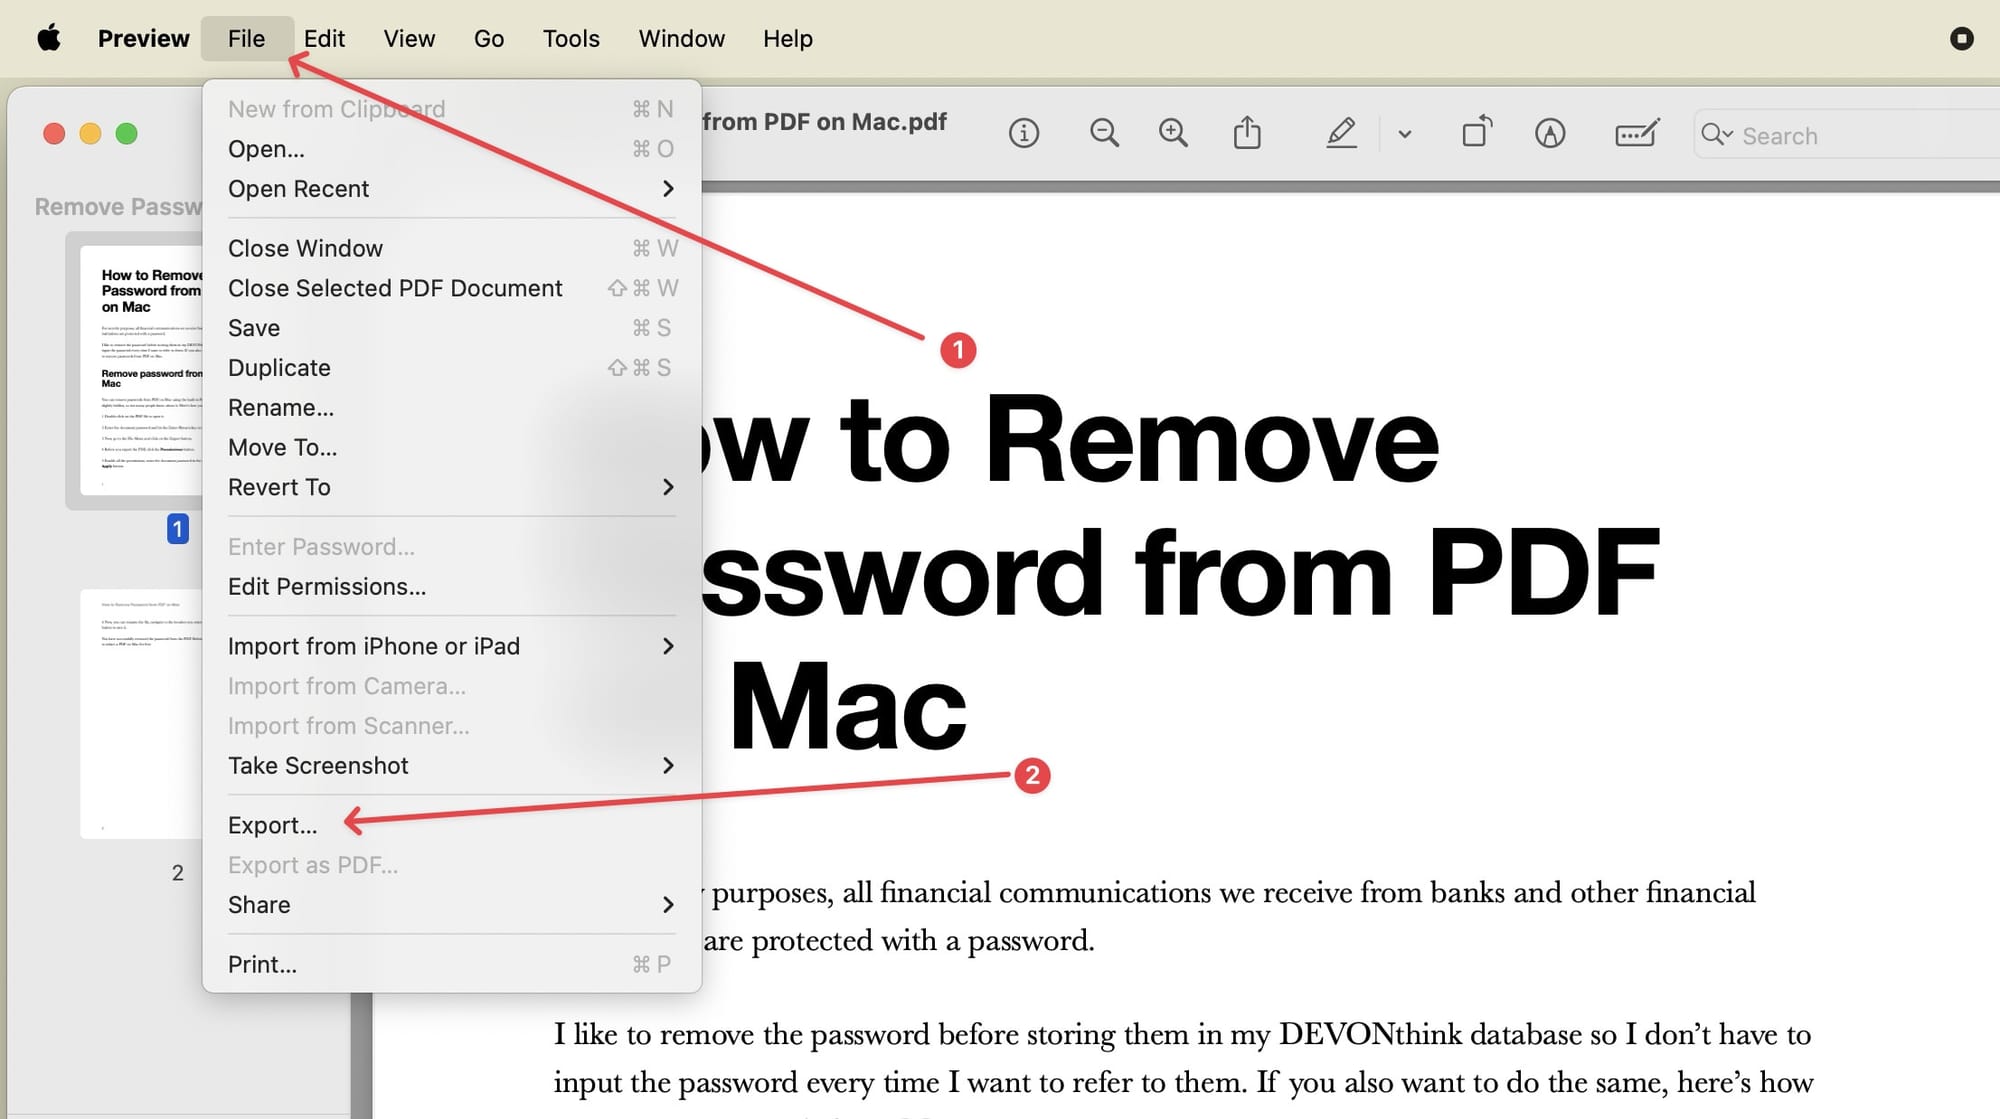Open the Go menu

pyautogui.click(x=488, y=39)
